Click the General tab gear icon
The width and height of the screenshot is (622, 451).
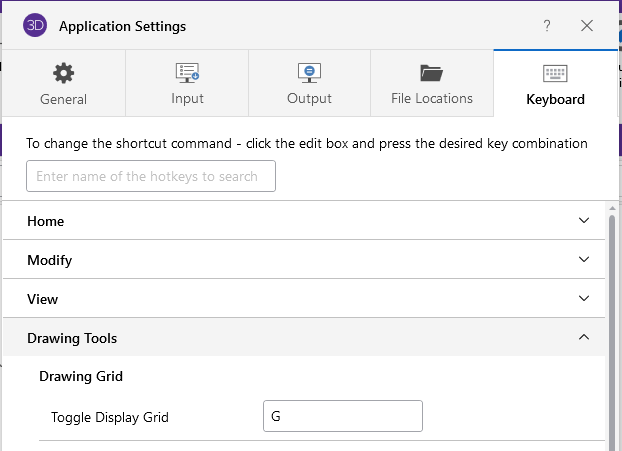point(63,73)
